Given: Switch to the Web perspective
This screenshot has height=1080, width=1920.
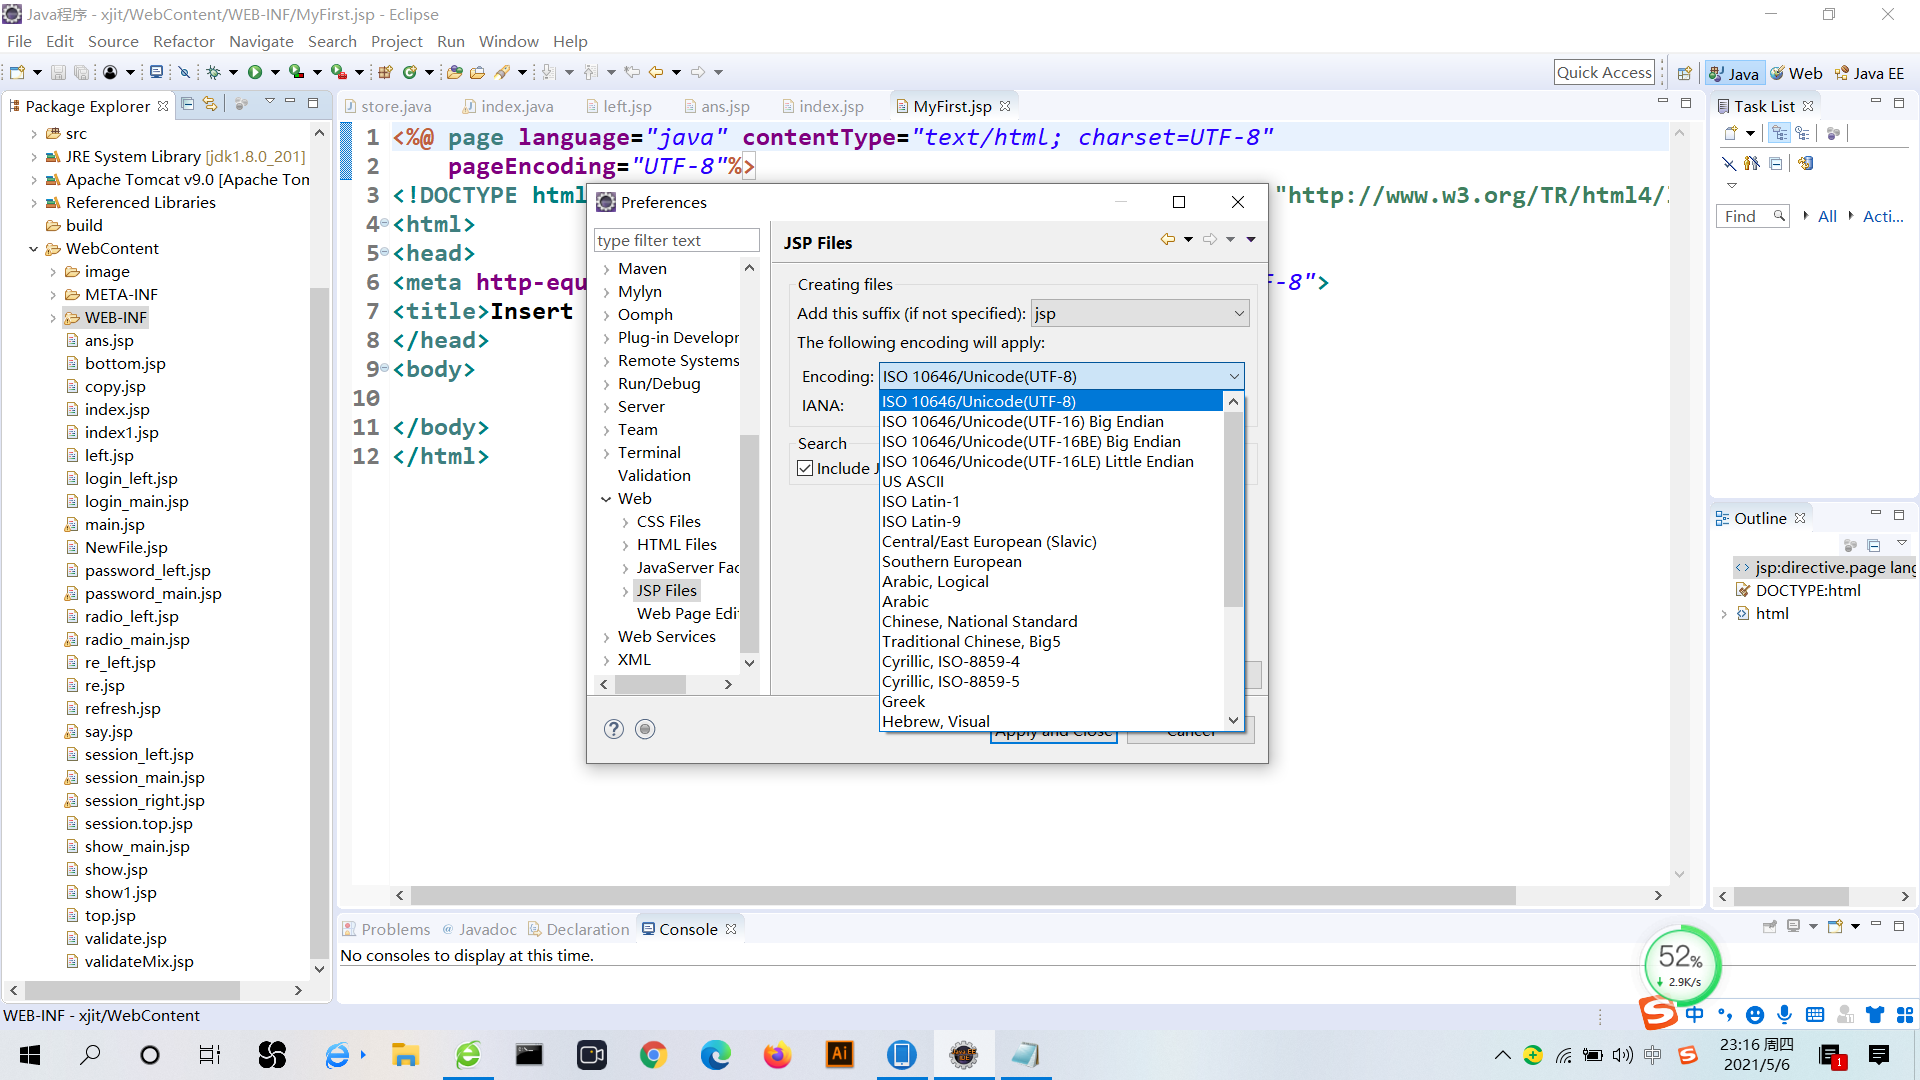Looking at the screenshot, I should 1796,73.
